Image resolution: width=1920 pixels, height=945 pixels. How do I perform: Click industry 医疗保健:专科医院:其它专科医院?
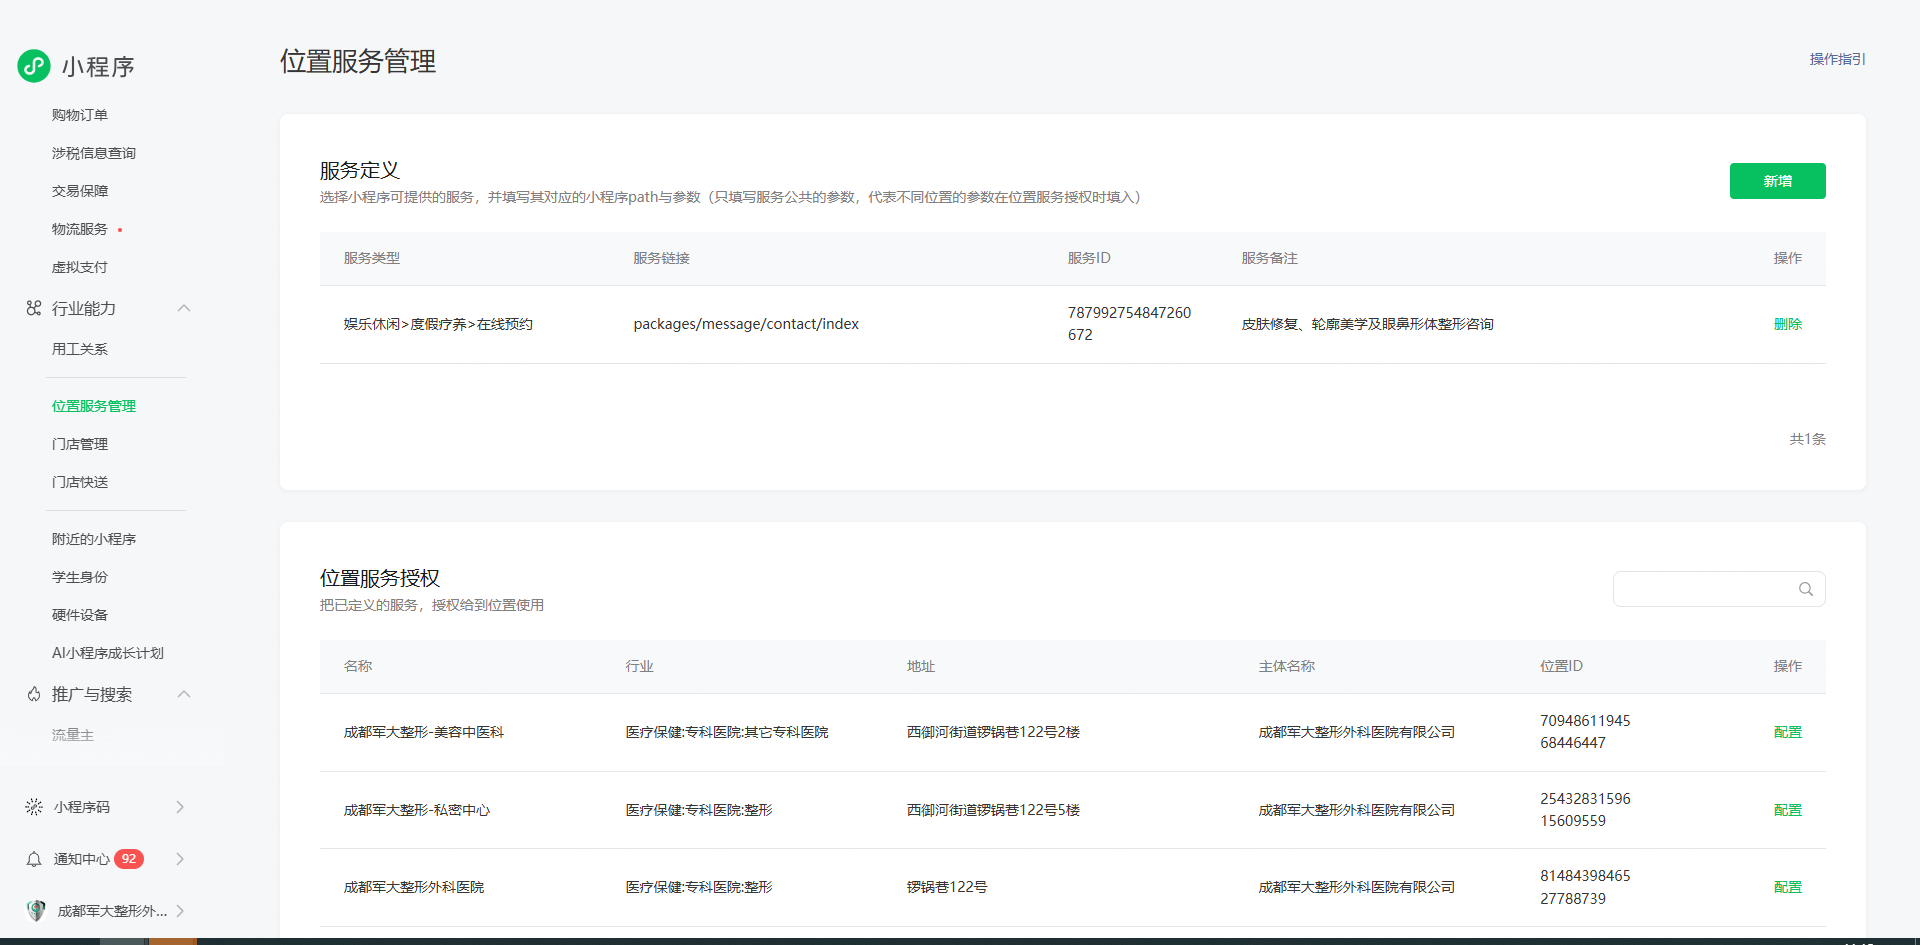727,732
